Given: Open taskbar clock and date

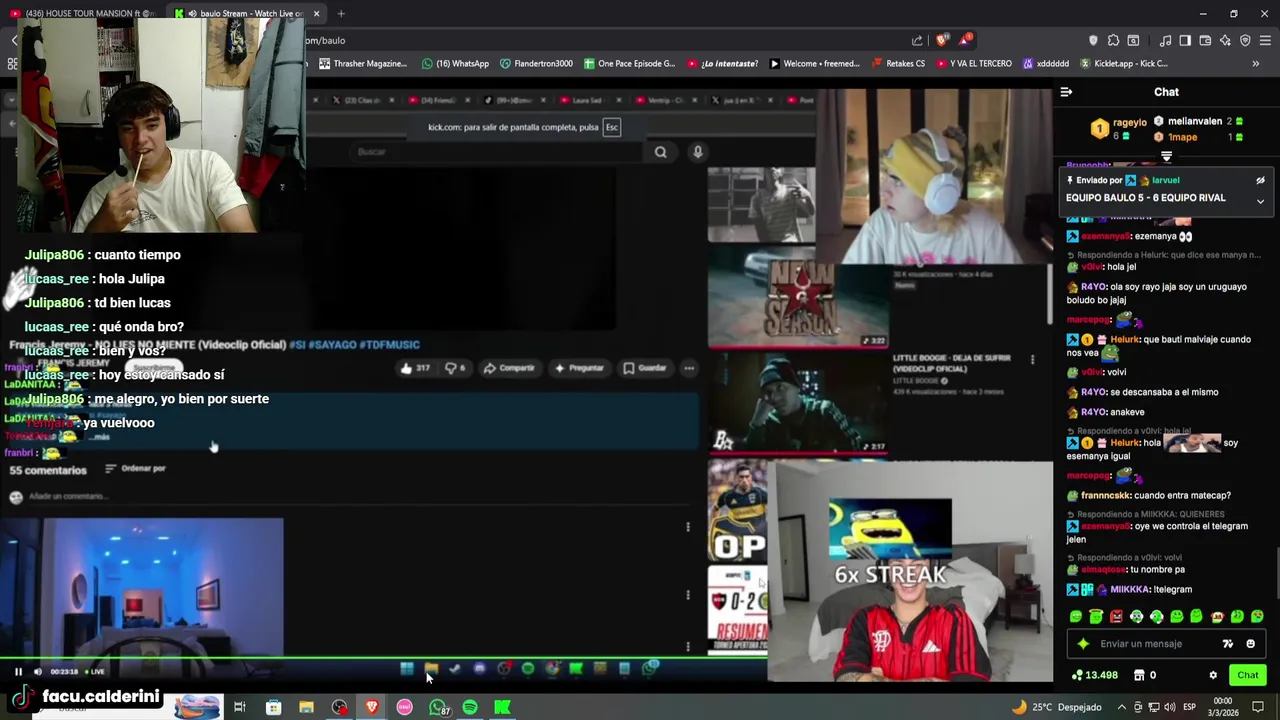Looking at the screenshot, I should (x=1222, y=707).
